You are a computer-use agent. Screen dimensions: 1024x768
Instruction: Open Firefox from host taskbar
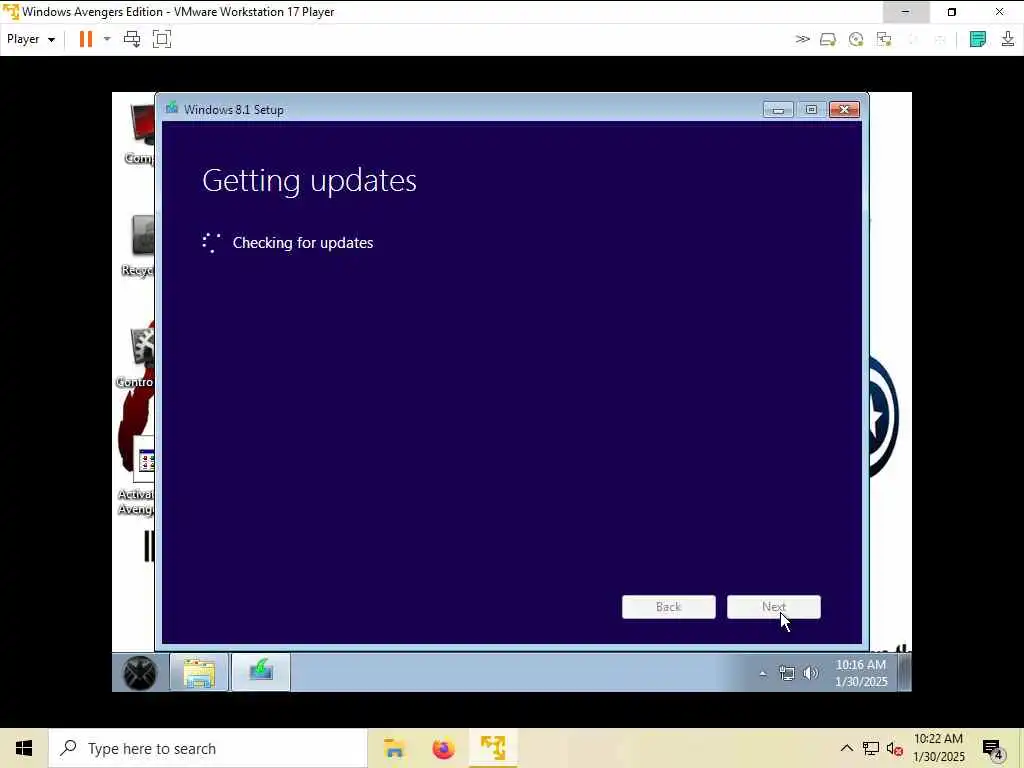[443, 748]
